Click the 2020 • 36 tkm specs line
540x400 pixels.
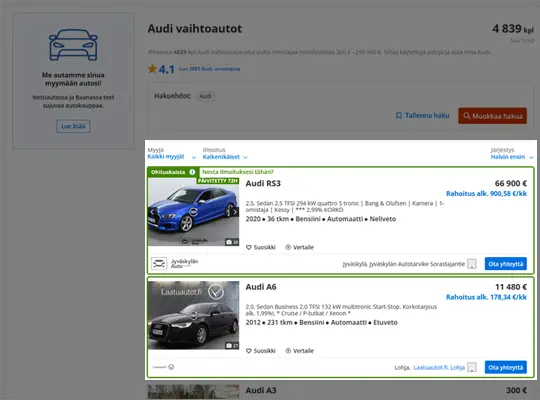[x=321, y=219]
